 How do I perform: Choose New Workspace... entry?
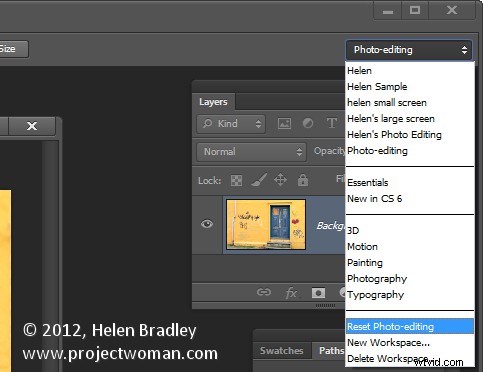tap(410, 343)
